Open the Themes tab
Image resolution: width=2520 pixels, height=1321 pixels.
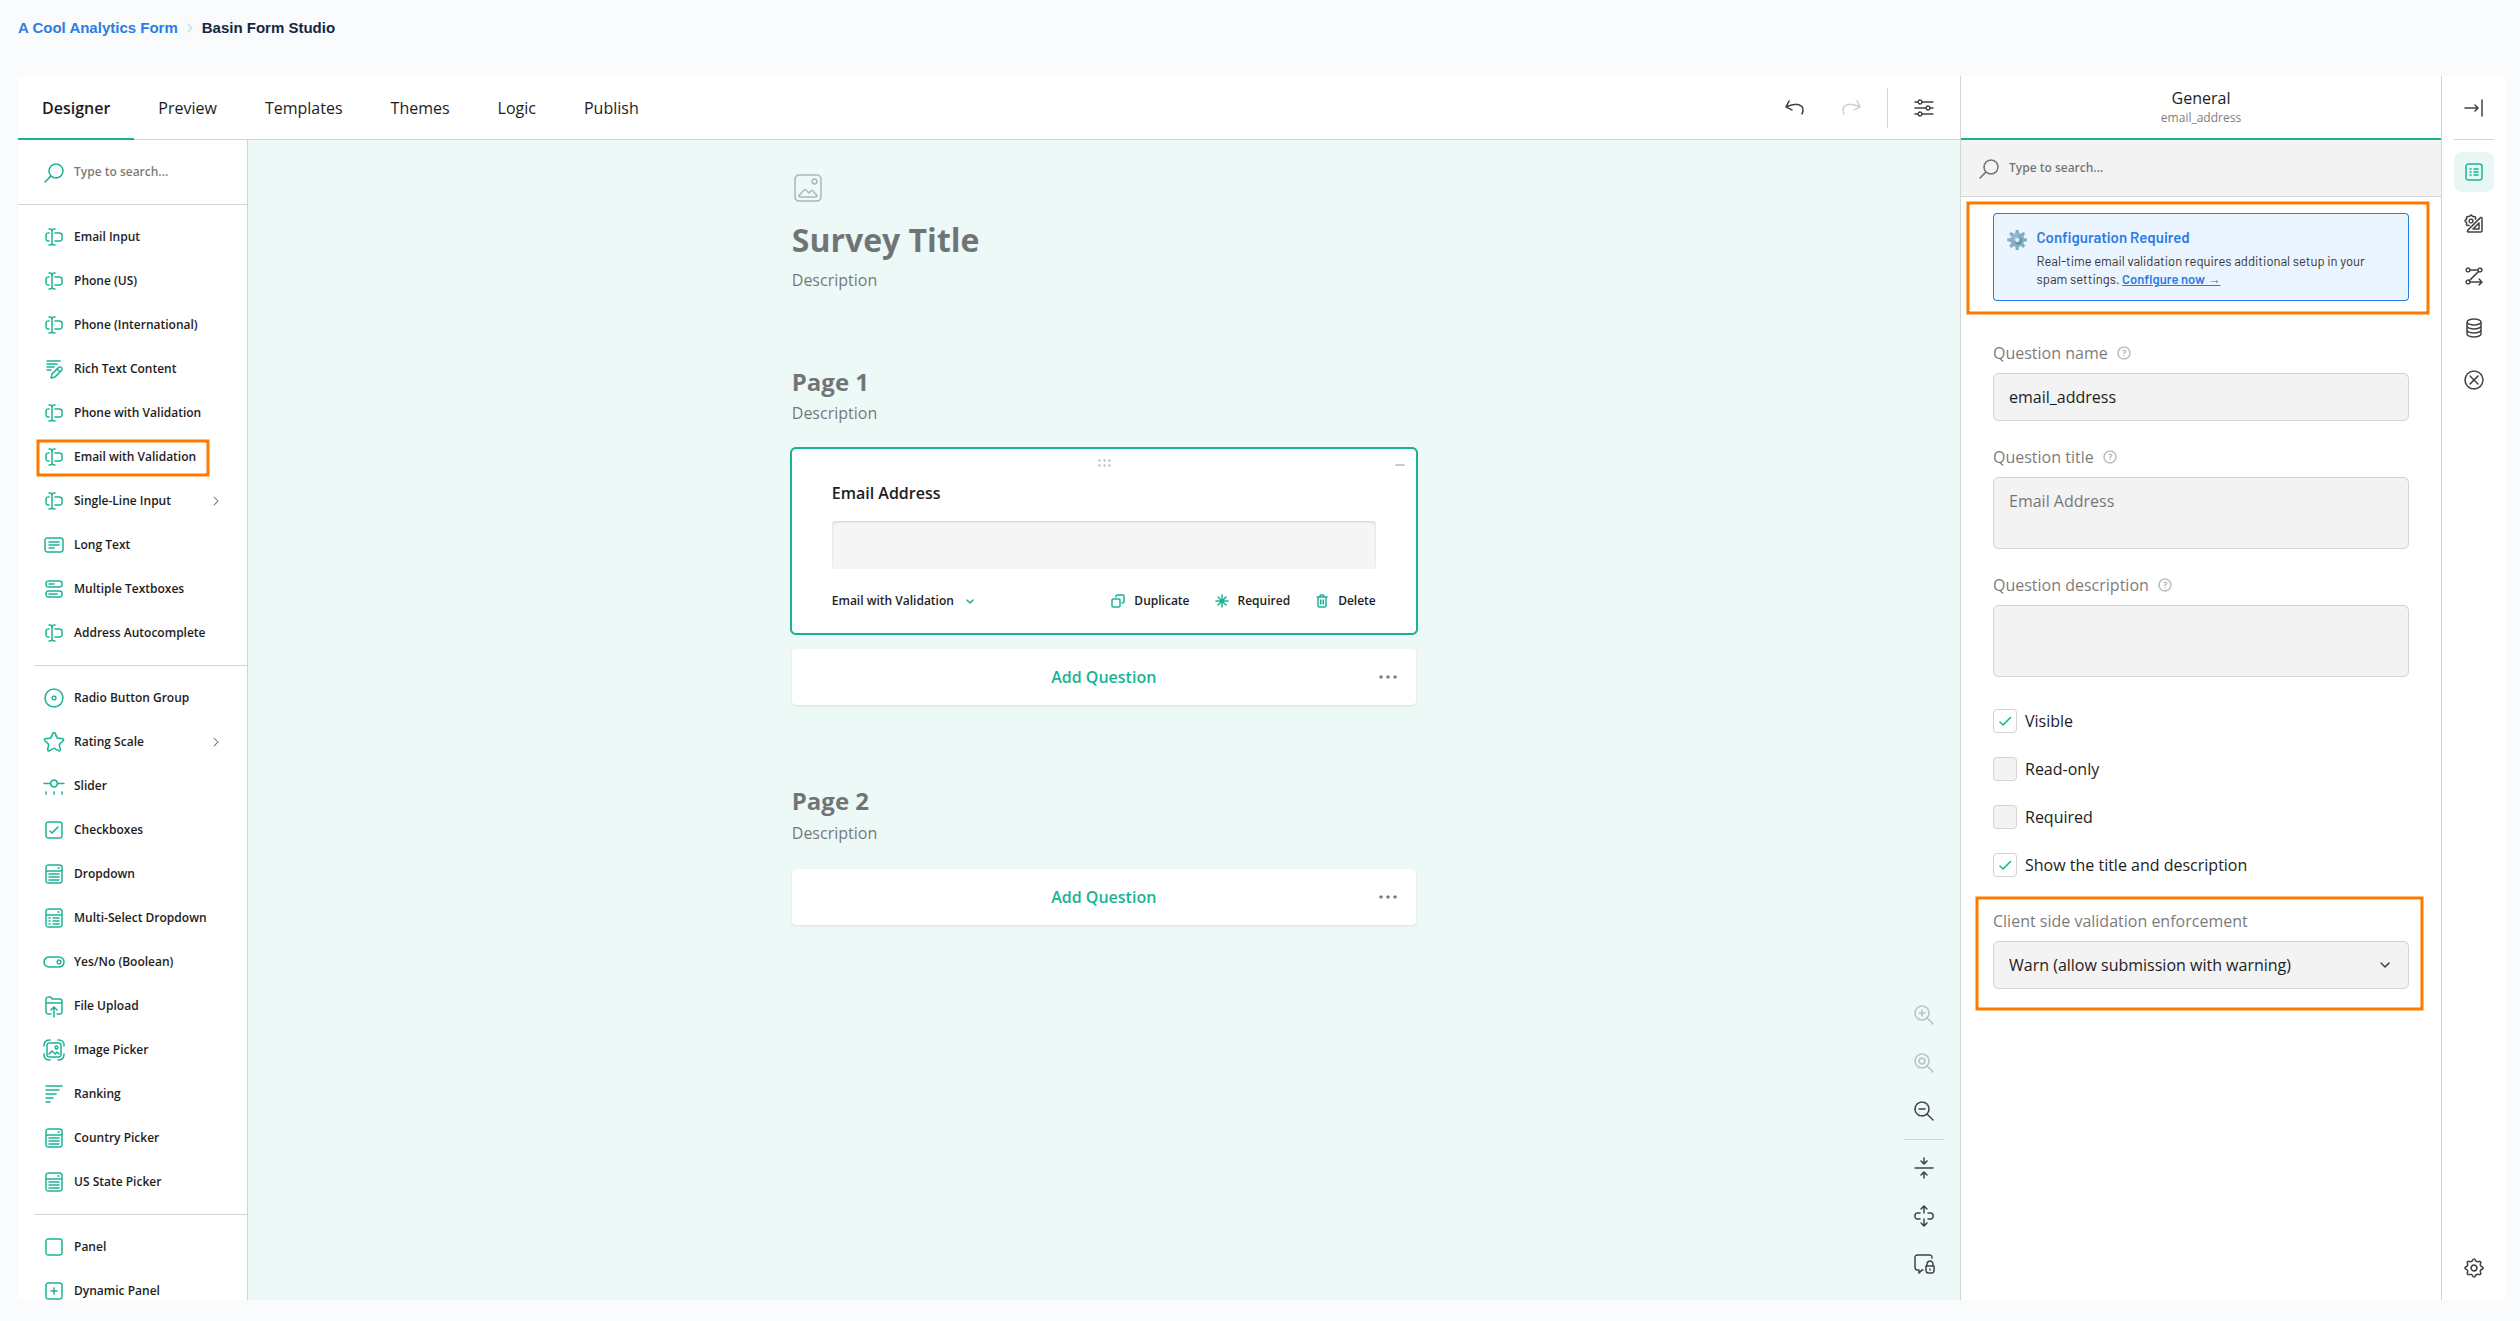pyautogui.click(x=419, y=107)
